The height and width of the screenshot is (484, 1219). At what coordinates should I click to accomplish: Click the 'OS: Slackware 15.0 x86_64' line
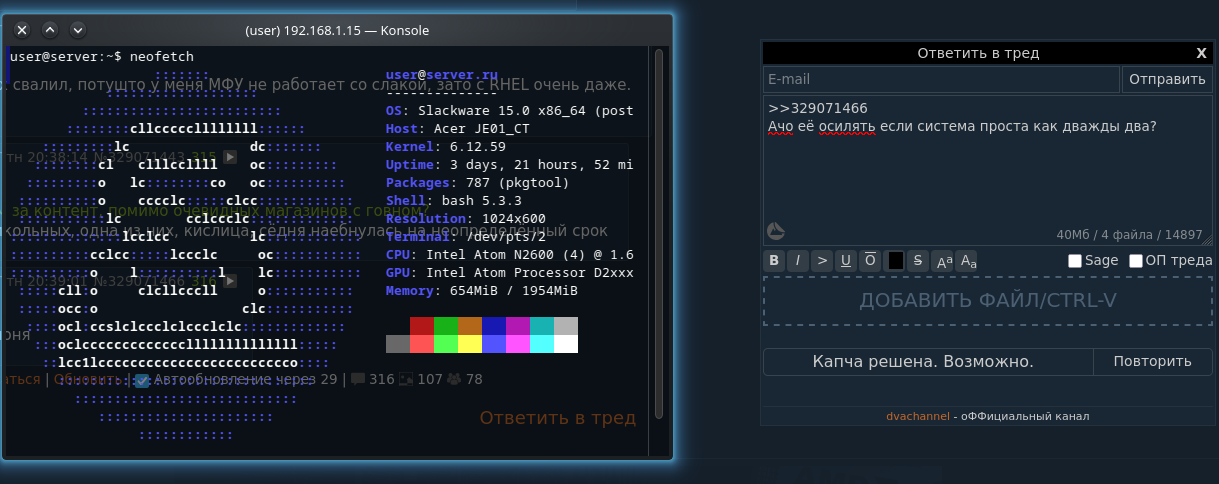[x=510, y=111]
